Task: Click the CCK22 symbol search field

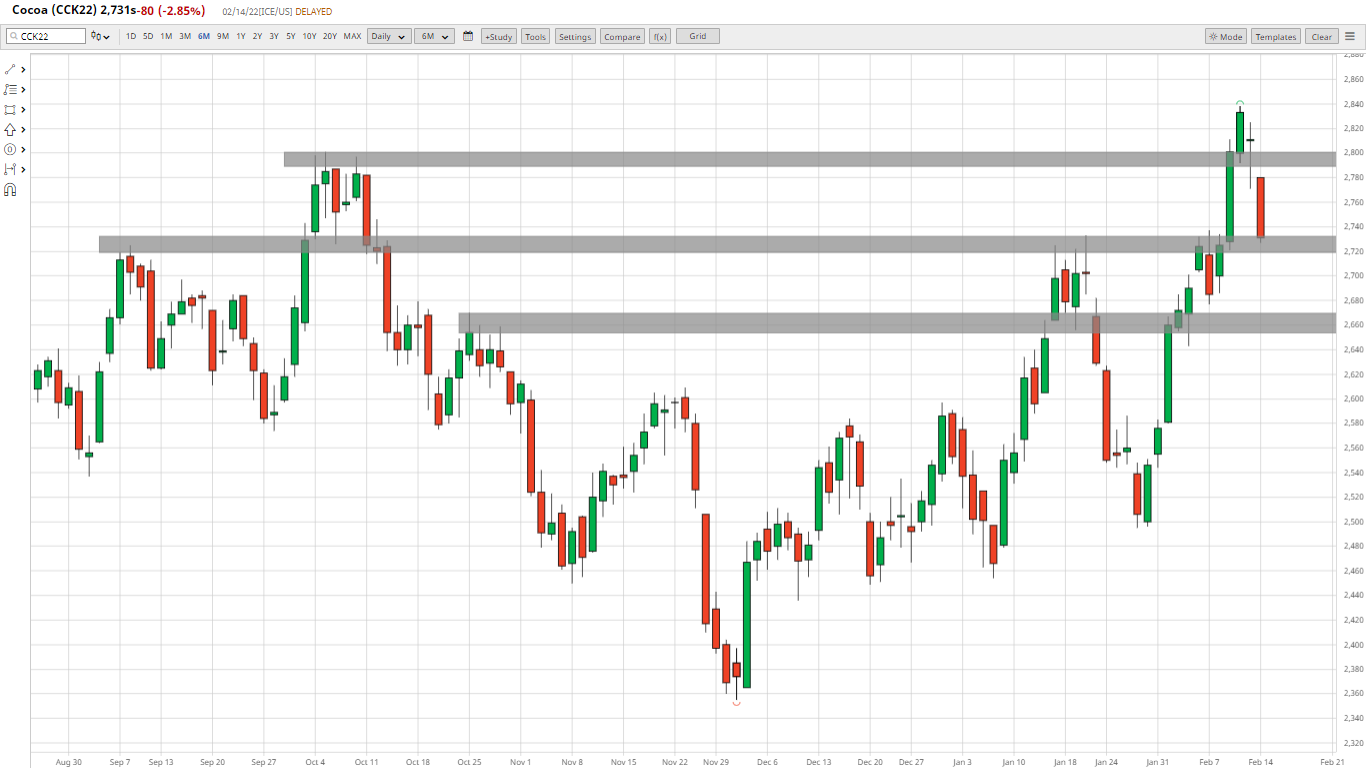Action: click(x=46, y=36)
